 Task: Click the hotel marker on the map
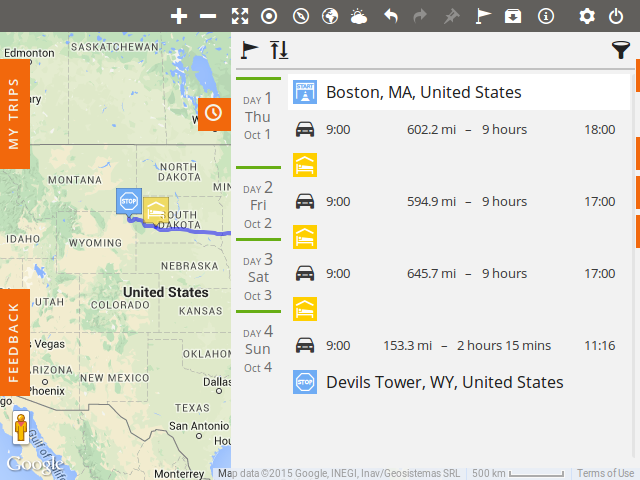(157, 211)
